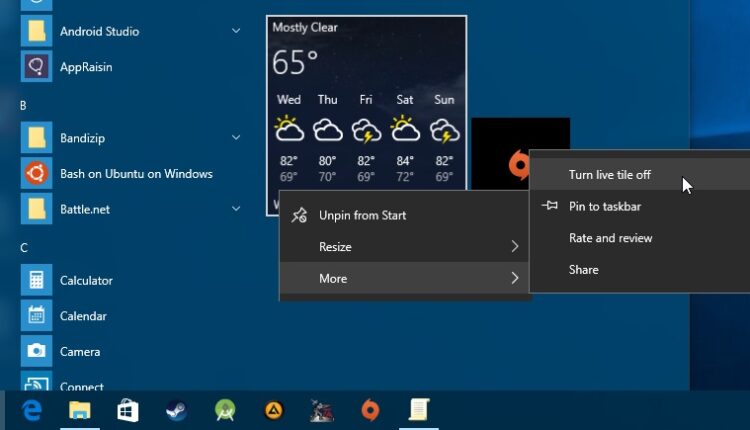This screenshot has height=430, width=750.
Task: Open the notepad scroll icon in taskbar
Action: point(419,410)
